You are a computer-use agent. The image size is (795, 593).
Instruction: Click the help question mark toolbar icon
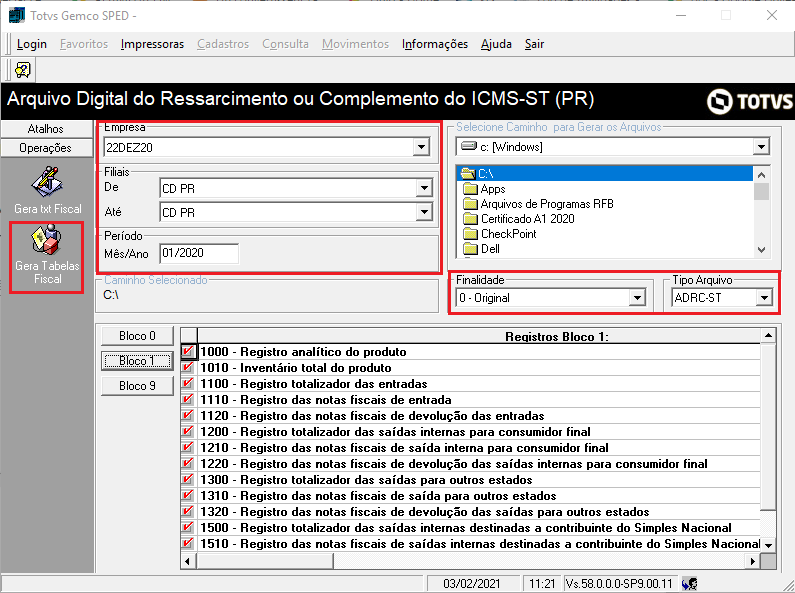tap(23, 70)
